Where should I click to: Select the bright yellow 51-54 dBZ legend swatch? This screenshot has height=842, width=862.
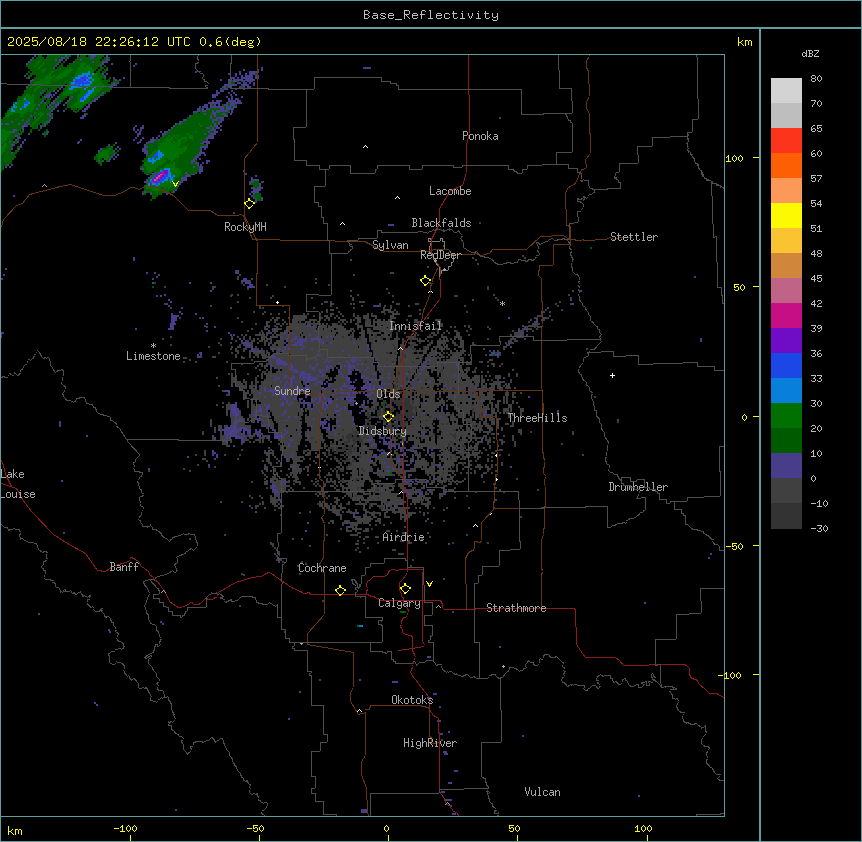[x=786, y=215]
